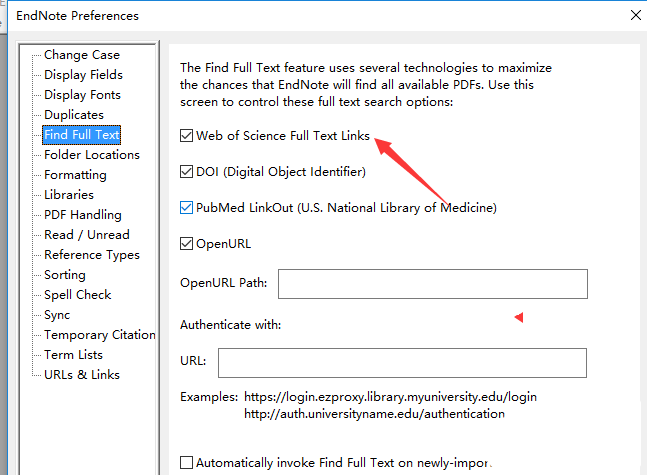Select the Duplicates preferences item
Screen dimensions: 647x475
pos(73,115)
